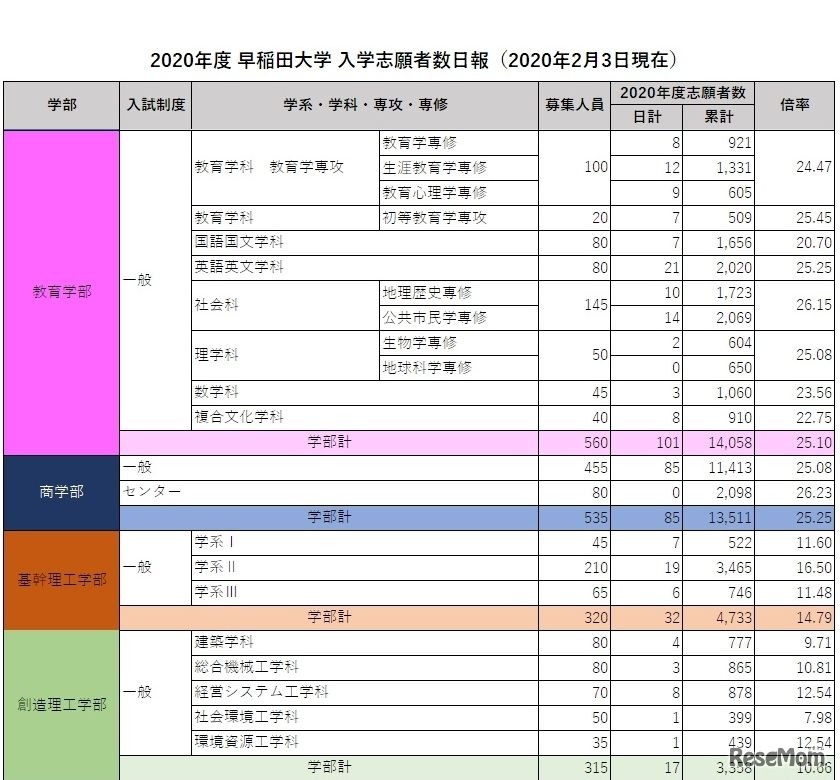Click the 日計 sub-column header
The image size is (840, 780).
[x=645, y=115]
